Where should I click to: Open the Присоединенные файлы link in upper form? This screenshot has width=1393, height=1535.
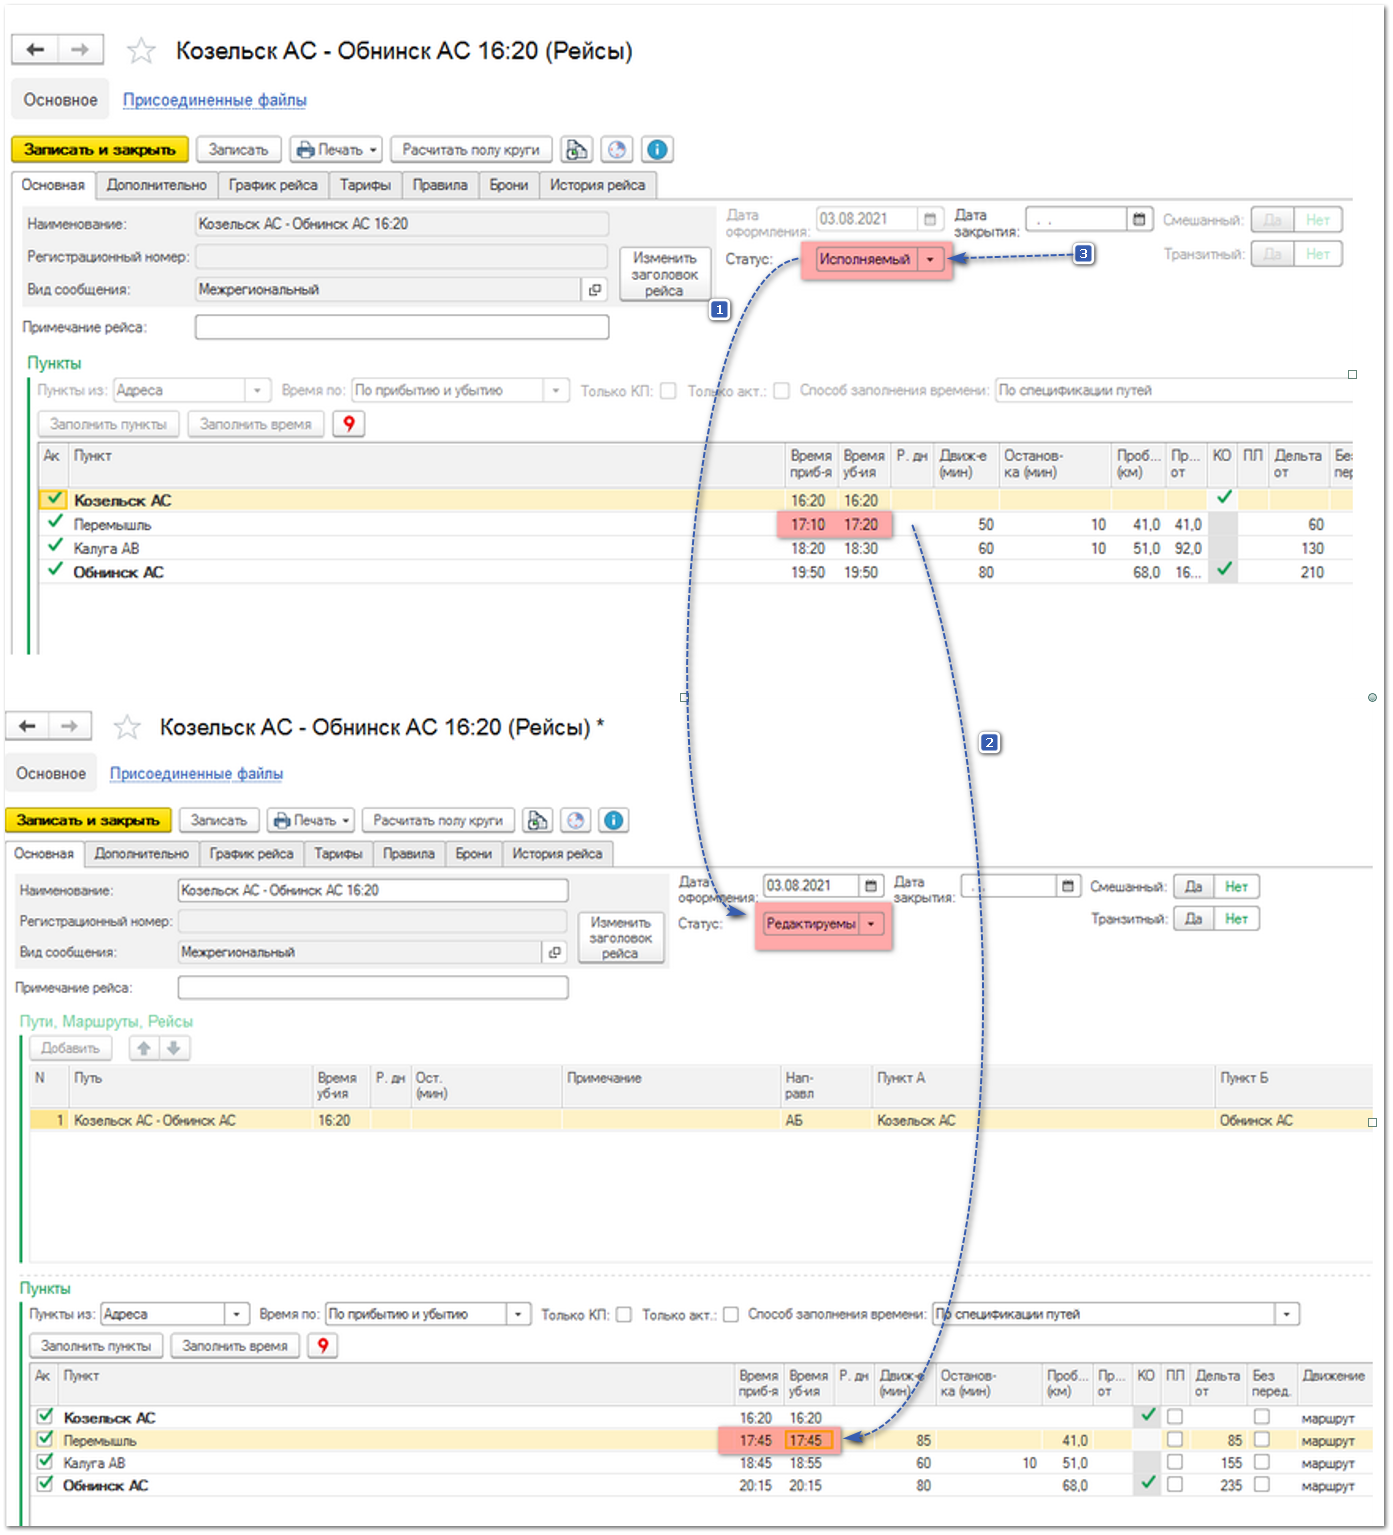tap(214, 100)
